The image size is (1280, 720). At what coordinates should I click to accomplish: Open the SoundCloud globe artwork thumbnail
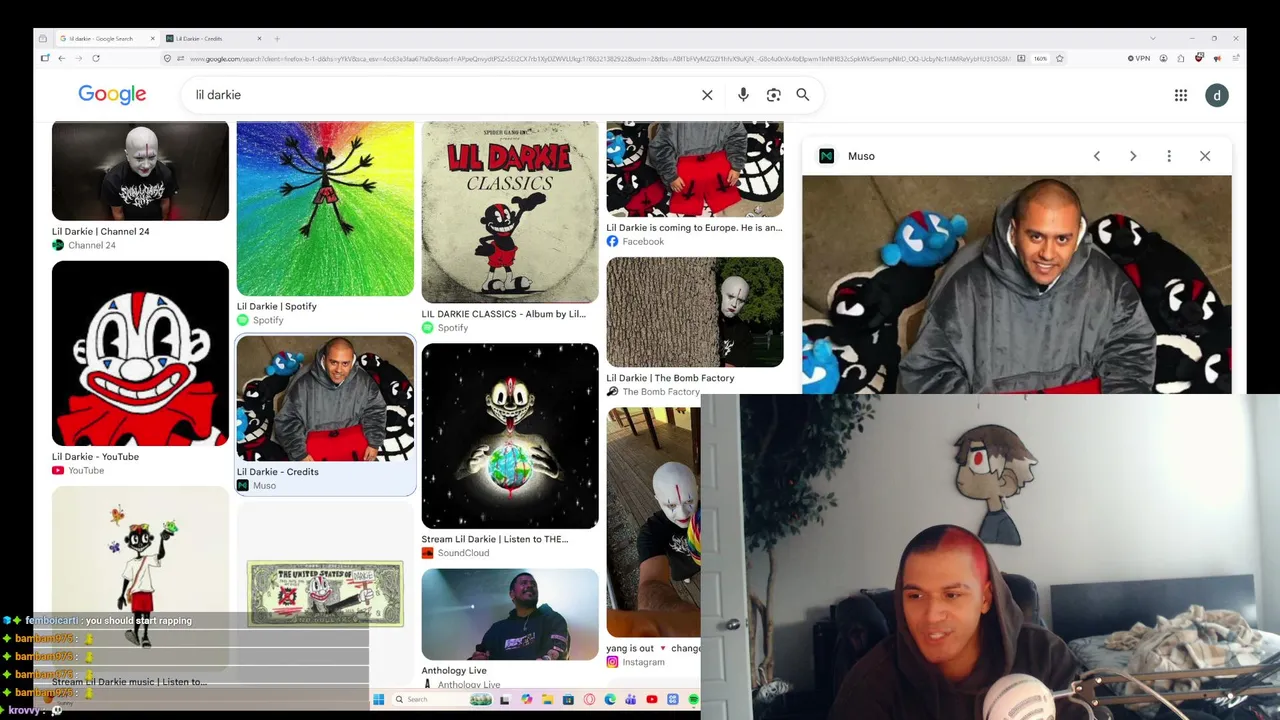pos(510,436)
